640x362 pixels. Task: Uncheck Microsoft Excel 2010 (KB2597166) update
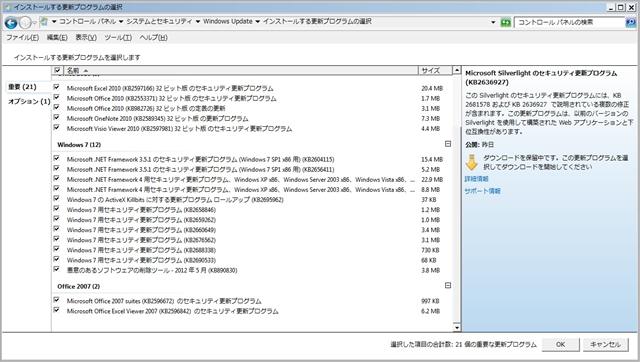tap(56, 87)
